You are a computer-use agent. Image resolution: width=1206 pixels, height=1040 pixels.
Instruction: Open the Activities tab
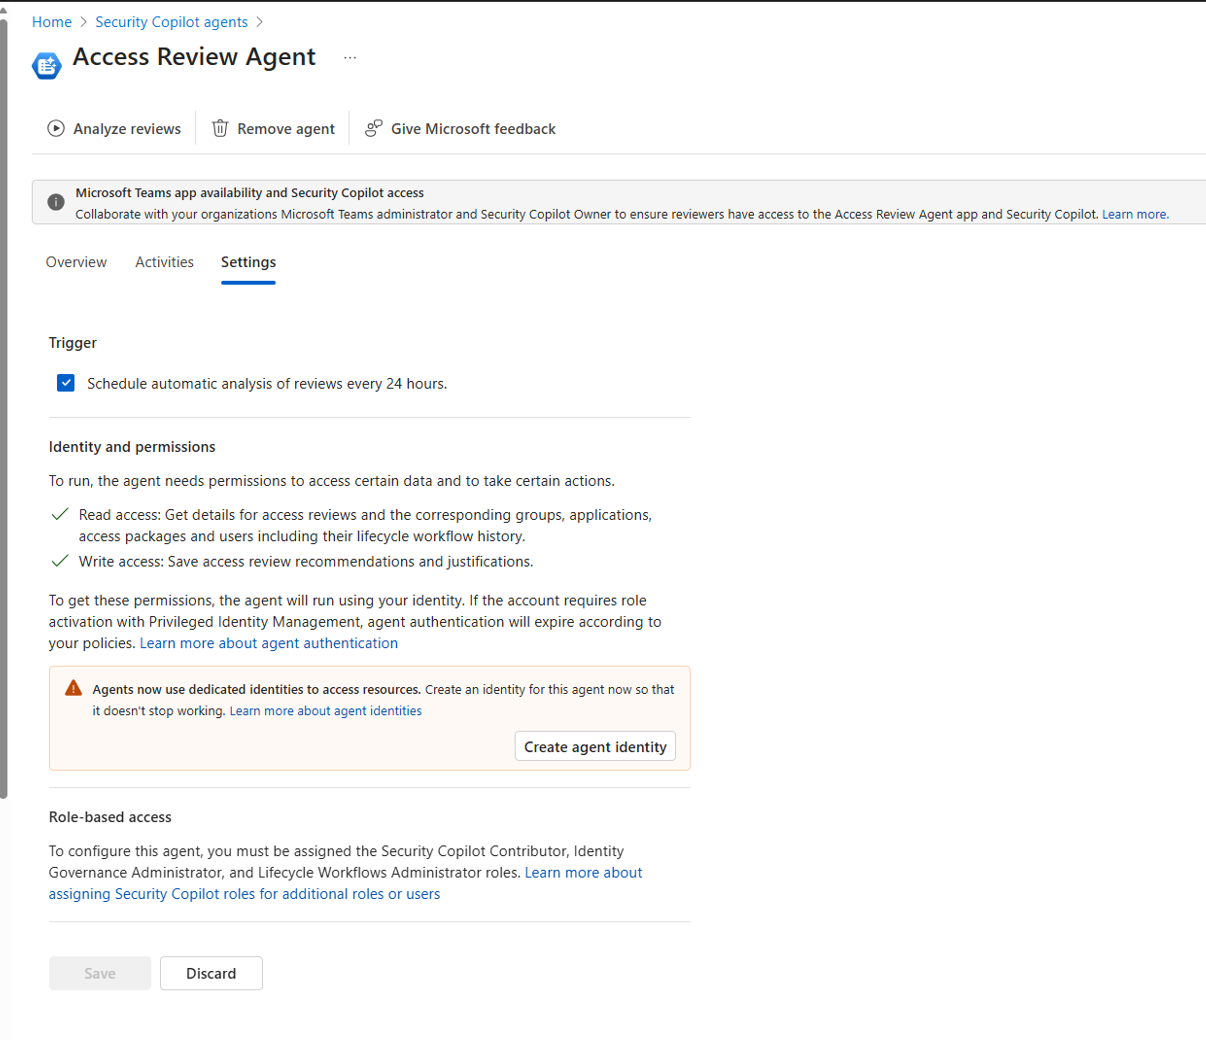164,262
